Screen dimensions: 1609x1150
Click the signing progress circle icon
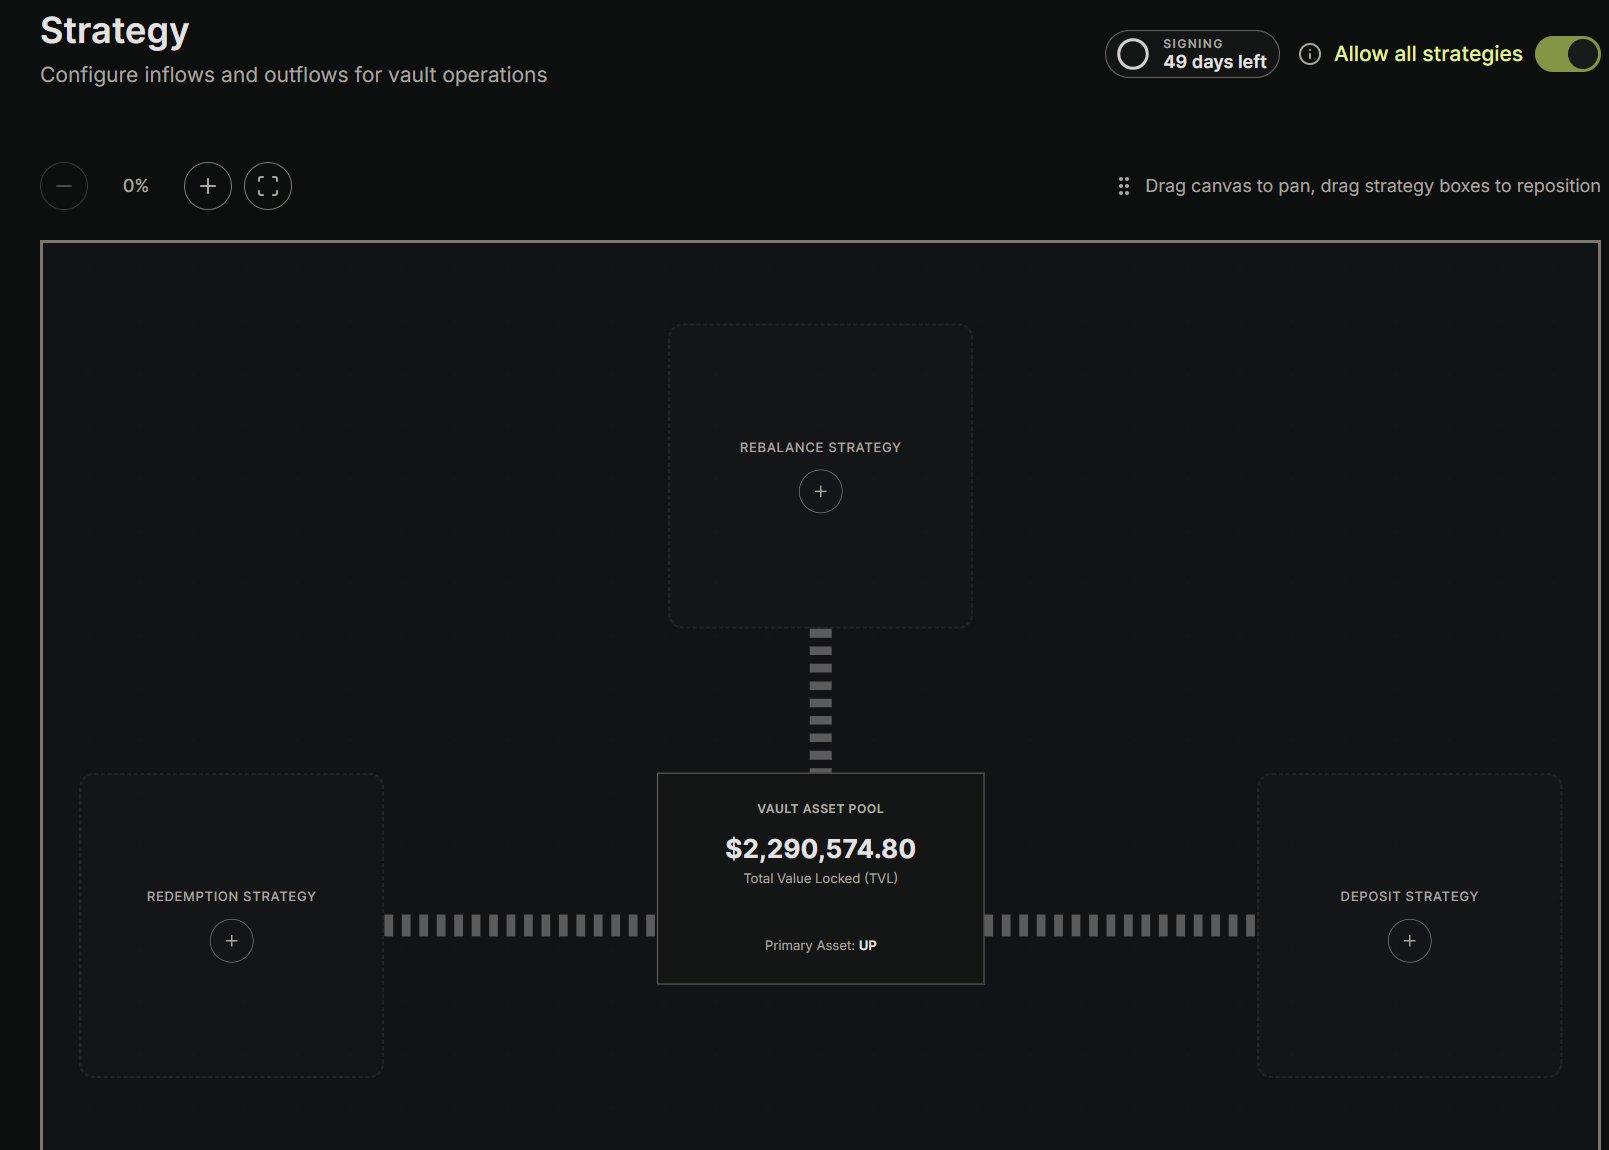point(1133,54)
